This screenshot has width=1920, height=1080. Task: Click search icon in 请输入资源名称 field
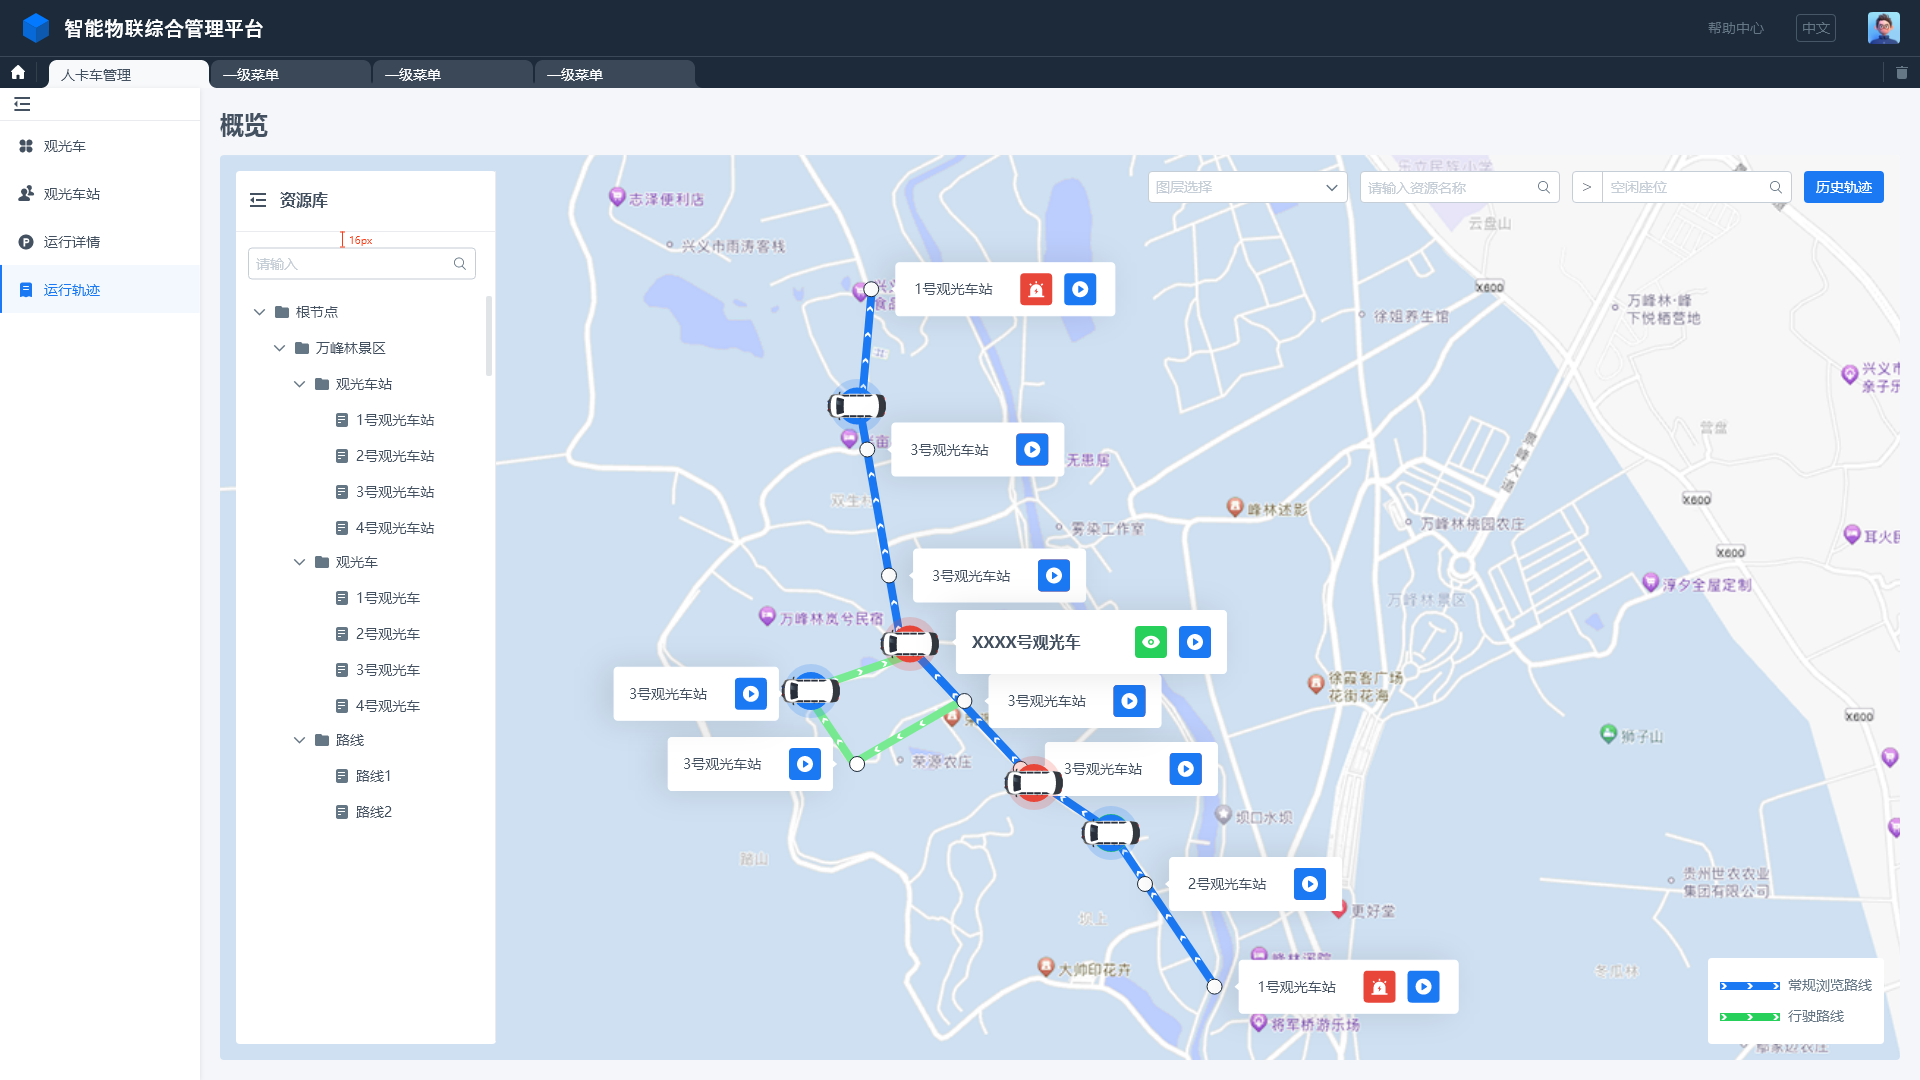[x=1543, y=187]
